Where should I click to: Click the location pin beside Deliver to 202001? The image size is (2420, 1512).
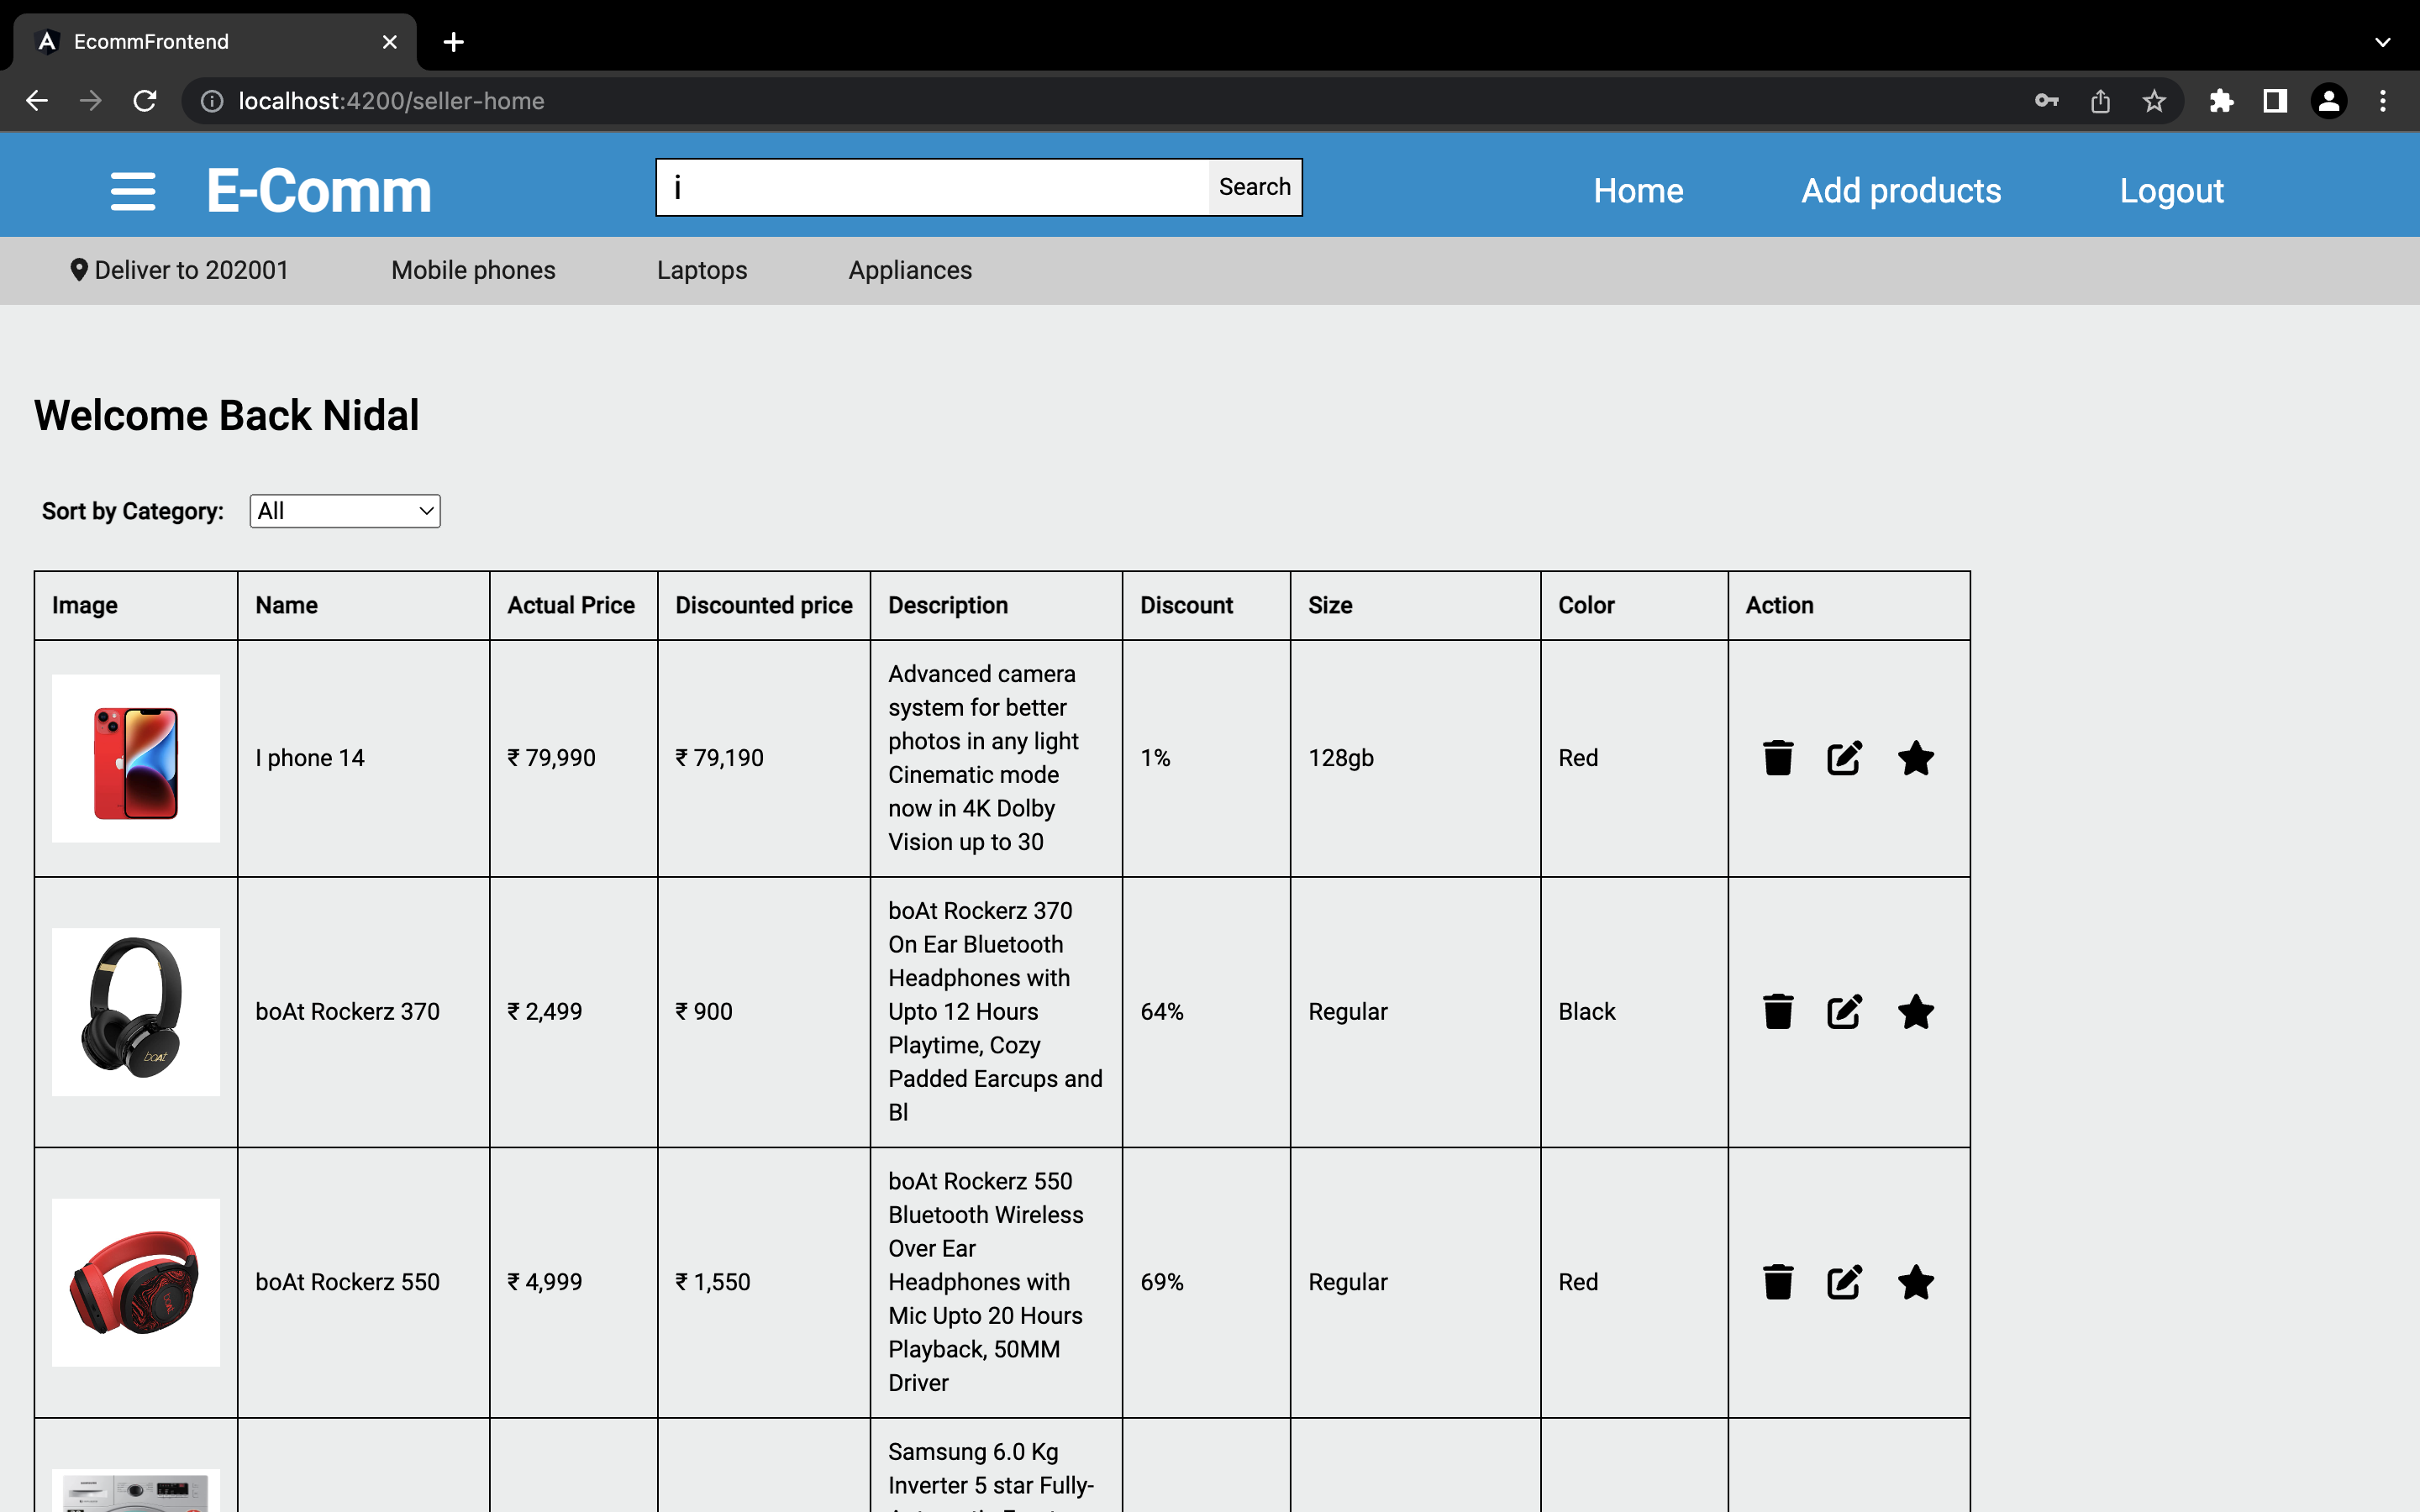click(x=79, y=269)
